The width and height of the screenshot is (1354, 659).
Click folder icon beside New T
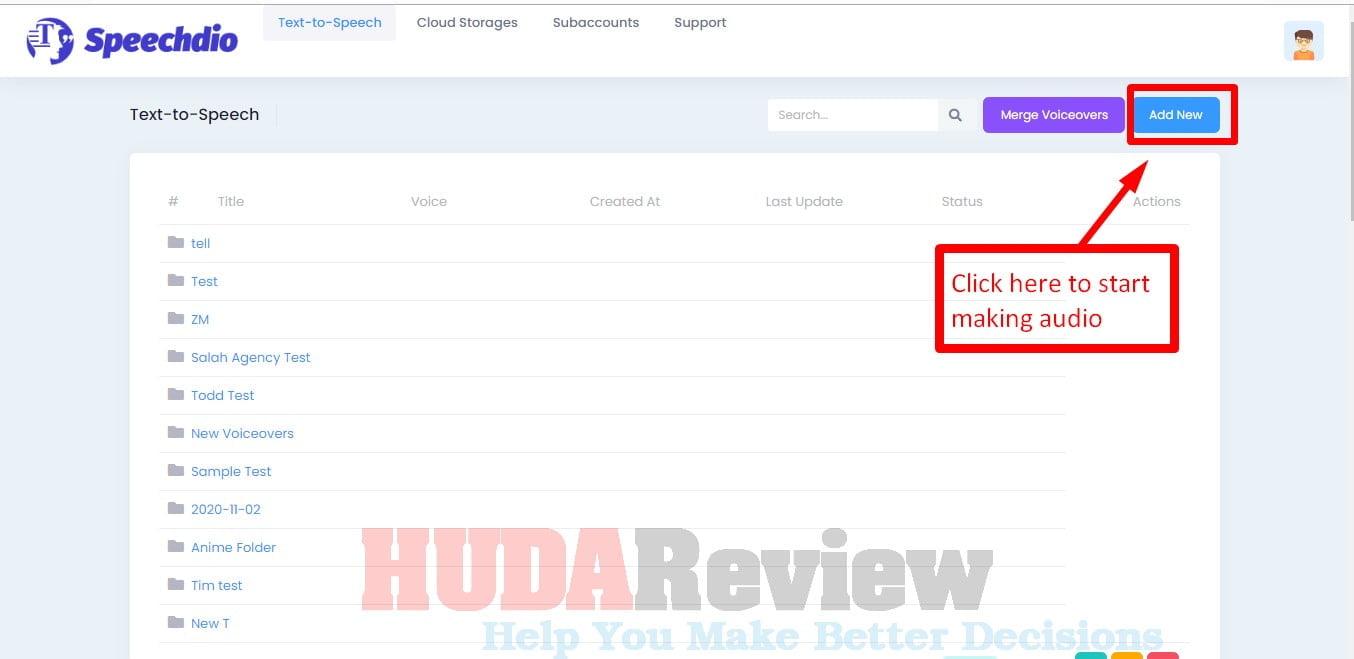[x=176, y=622]
